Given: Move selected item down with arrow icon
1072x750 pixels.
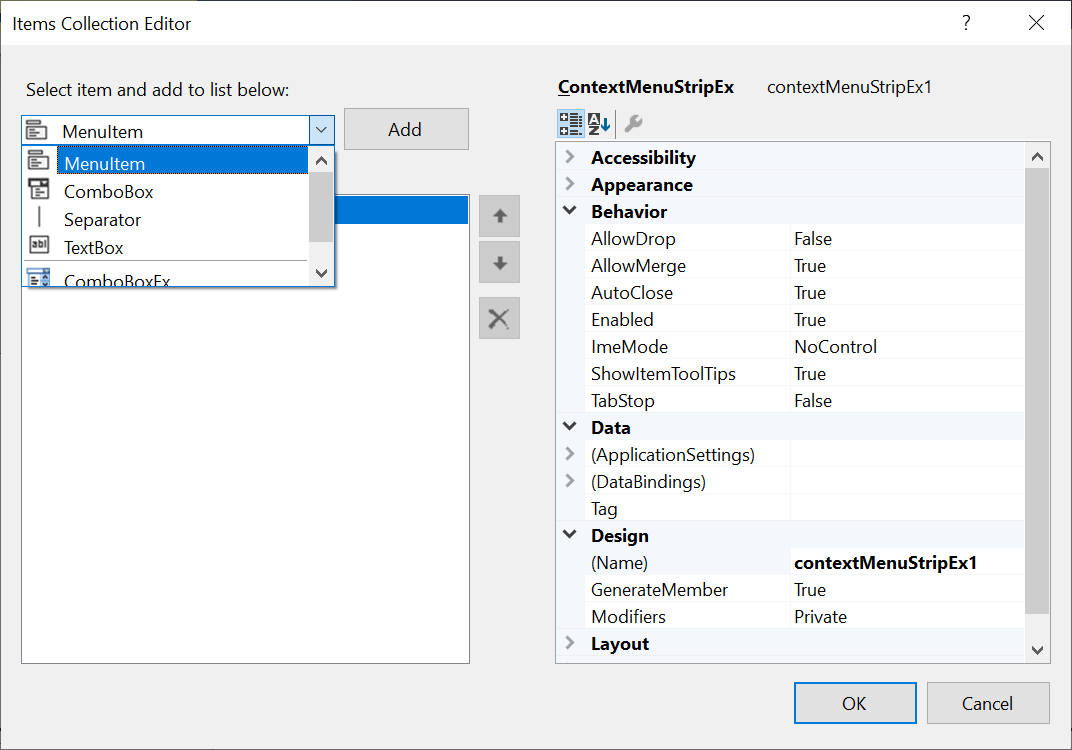Looking at the screenshot, I should click(499, 262).
